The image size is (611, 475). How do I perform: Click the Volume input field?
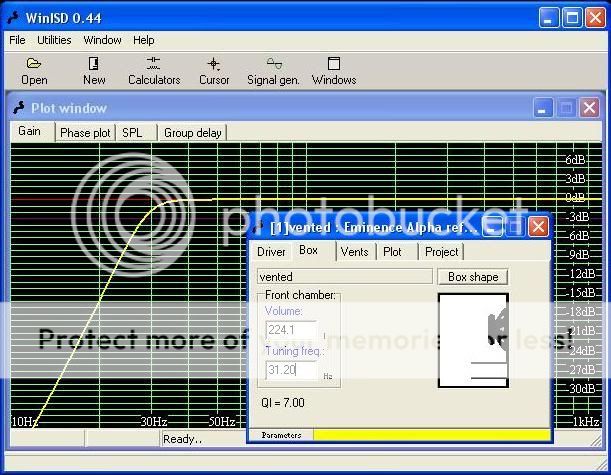(291, 331)
